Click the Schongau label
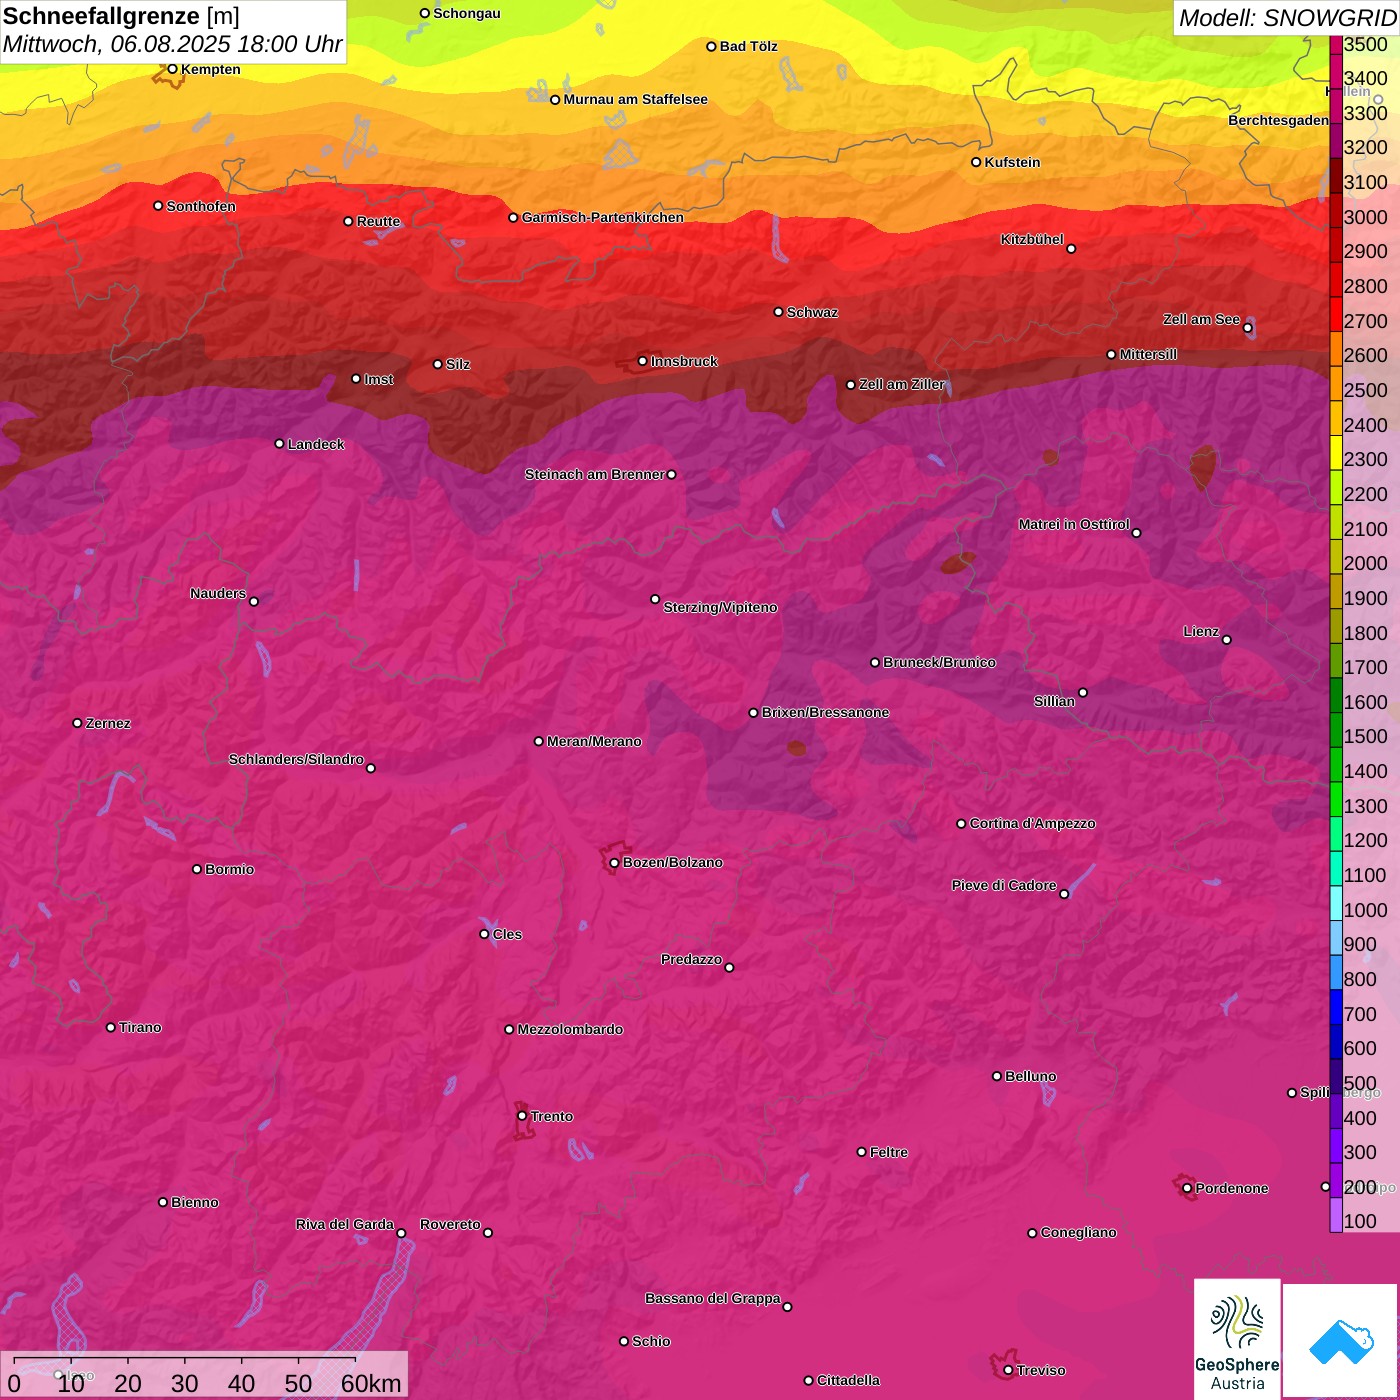Image resolution: width=1400 pixels, height=1400 pixels. [467, 13]
